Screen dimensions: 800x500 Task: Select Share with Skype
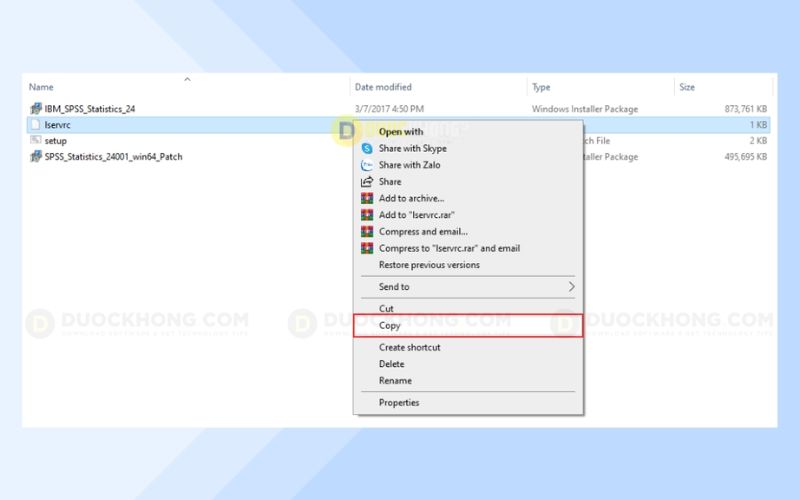click(x=412, y=148)
